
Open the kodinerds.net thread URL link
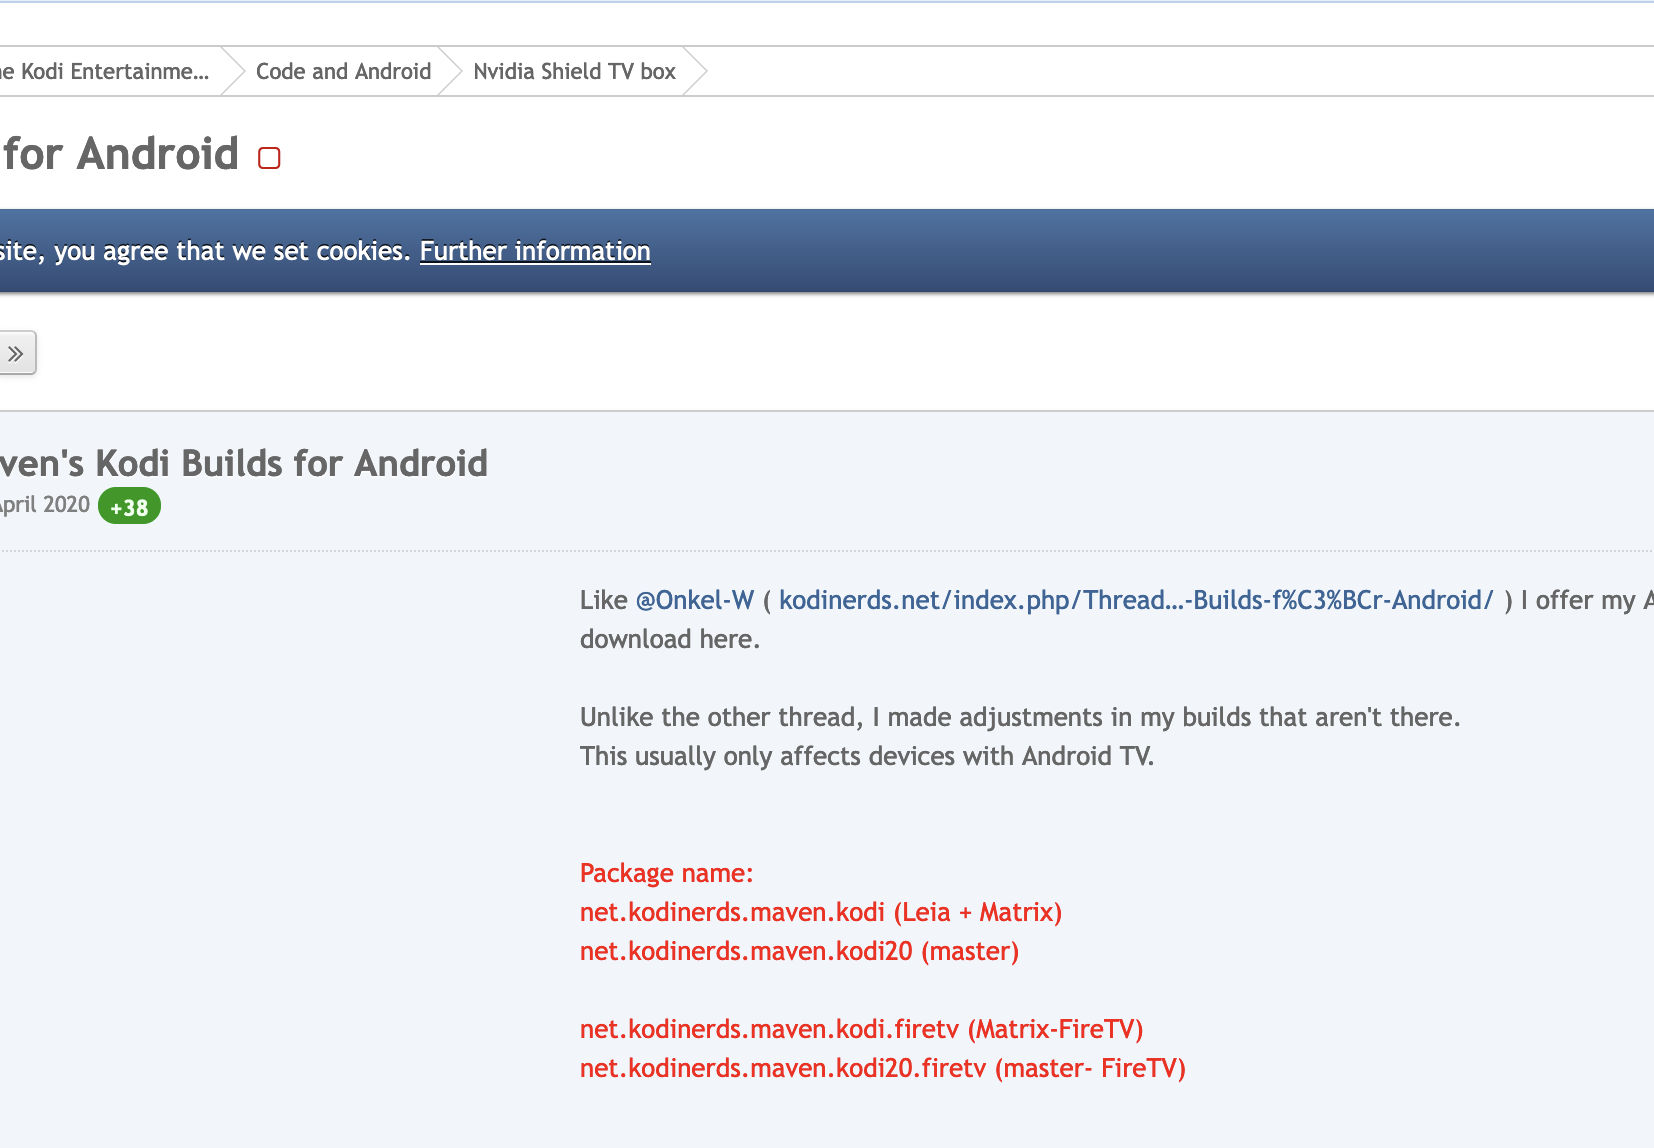click(1136, 600)
